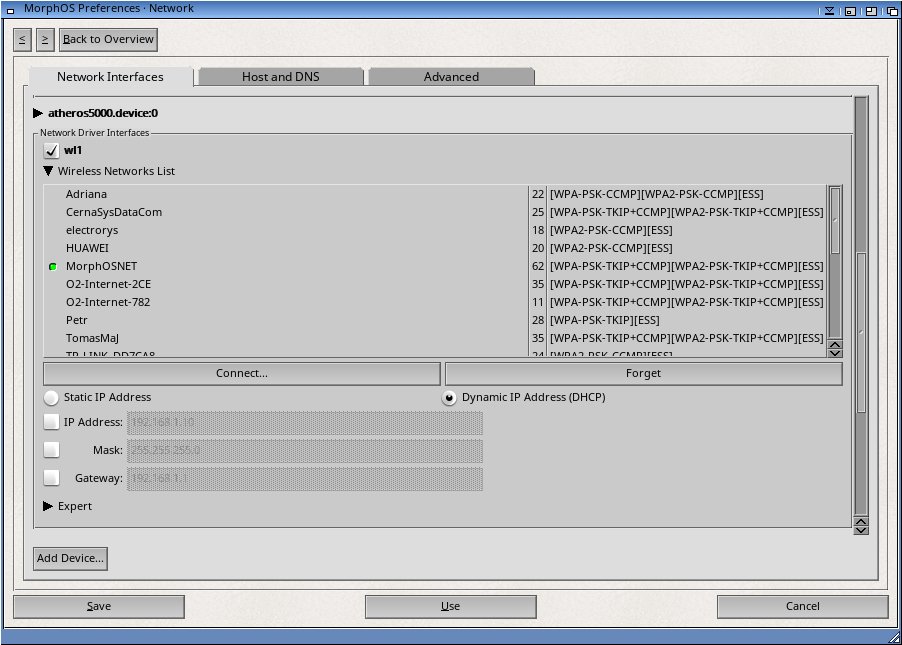902x645 pixels.
Task: Expand the atheros5000.device:0 entry
Action: pos(38,113)
